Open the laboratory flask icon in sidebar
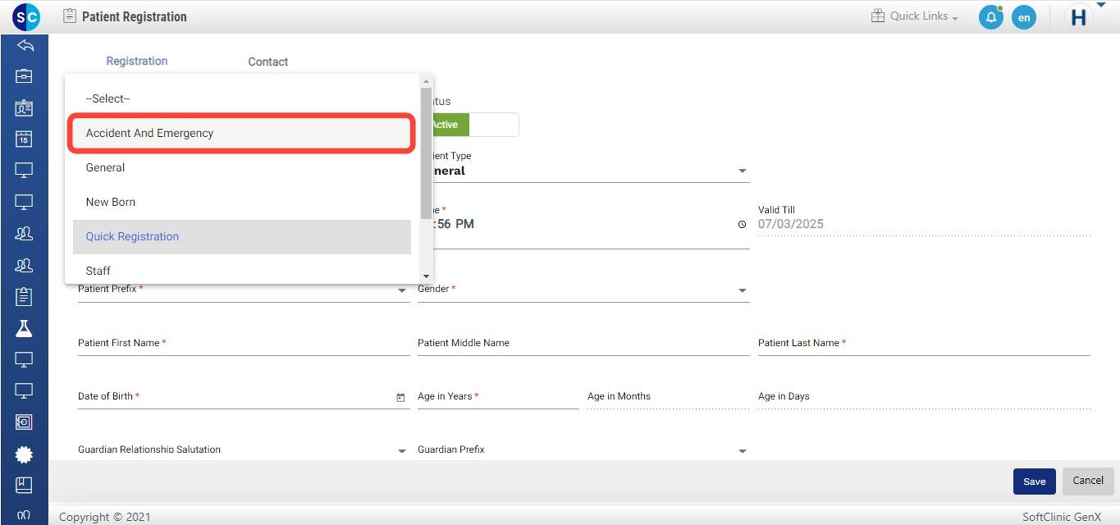Screen dimensions: 1120x525 24,328
